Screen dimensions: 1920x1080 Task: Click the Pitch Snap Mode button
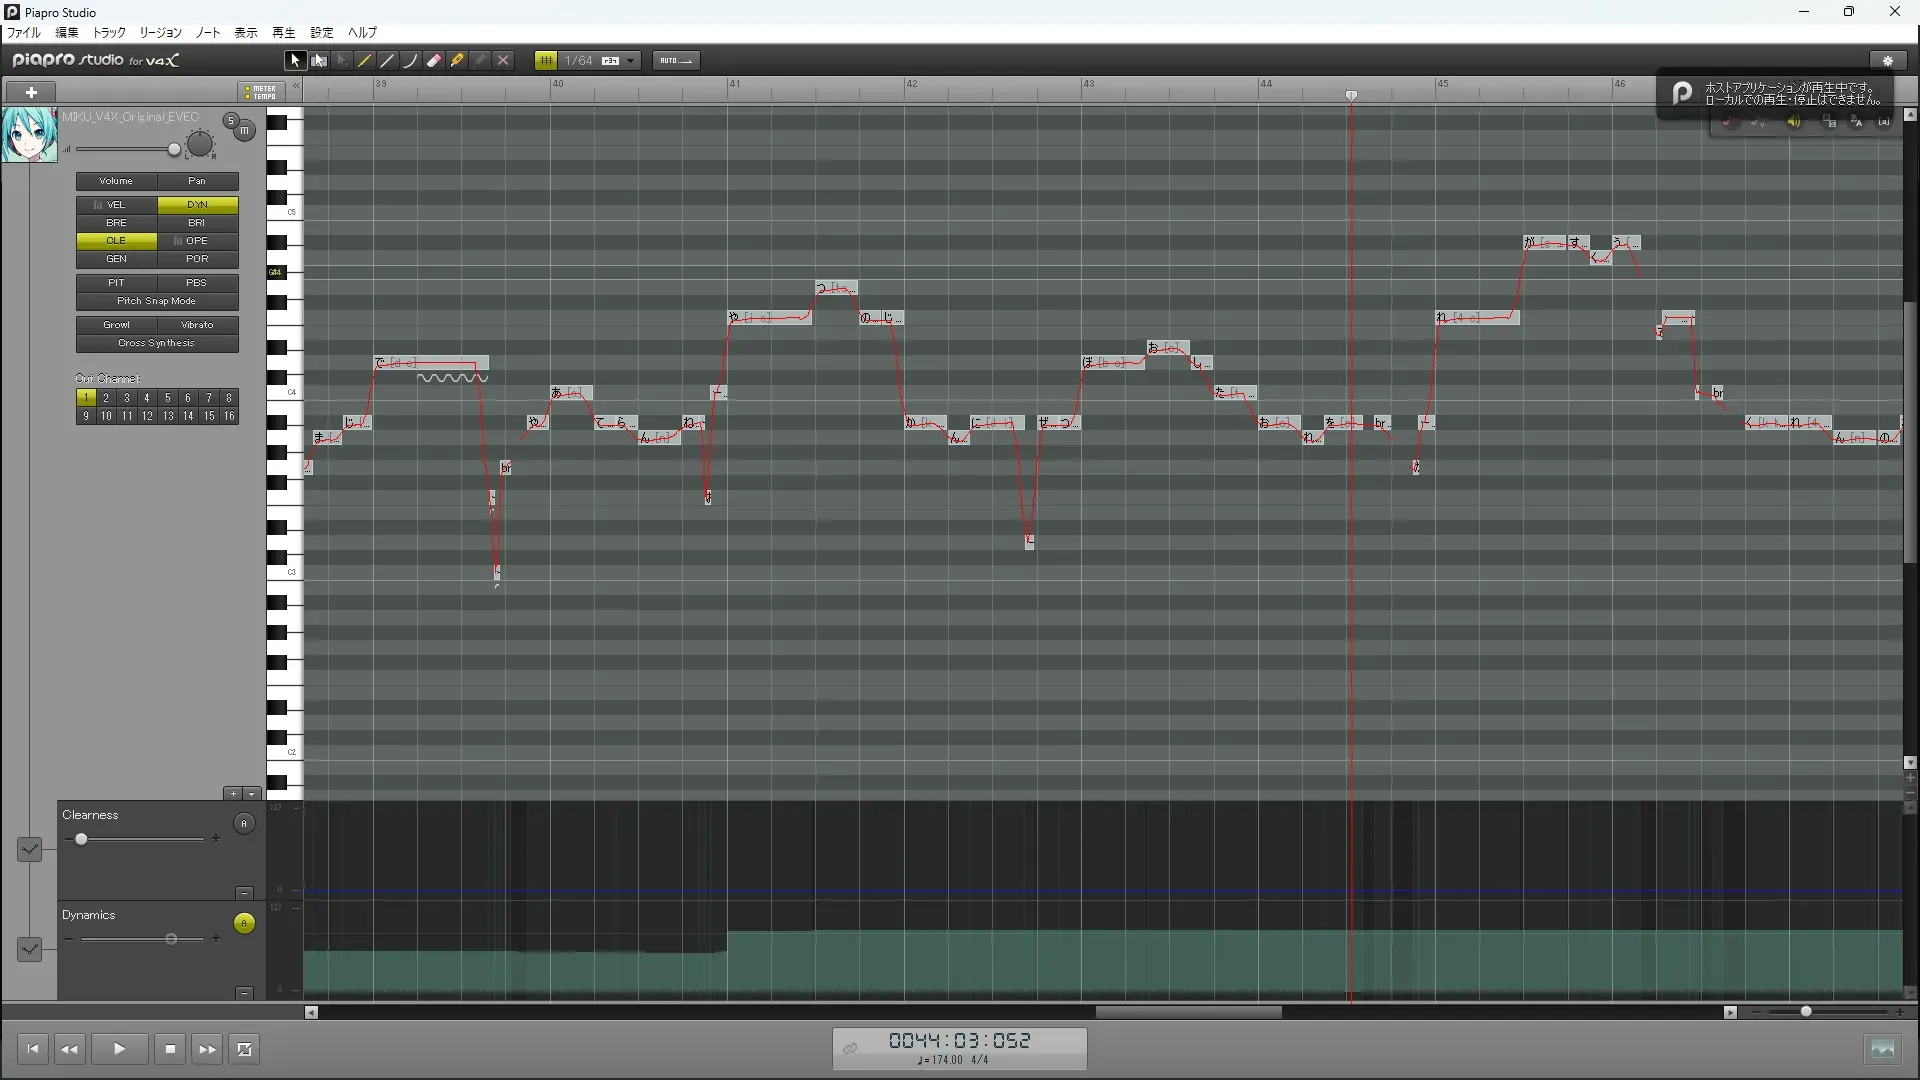(x=157, y=301)
